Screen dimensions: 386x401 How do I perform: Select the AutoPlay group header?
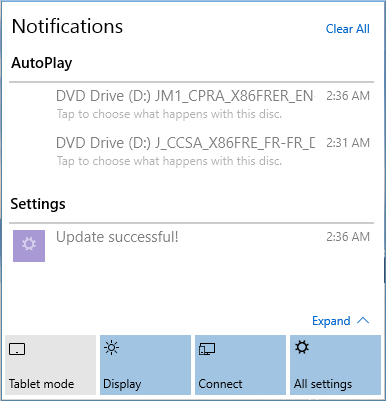point(42,63)
